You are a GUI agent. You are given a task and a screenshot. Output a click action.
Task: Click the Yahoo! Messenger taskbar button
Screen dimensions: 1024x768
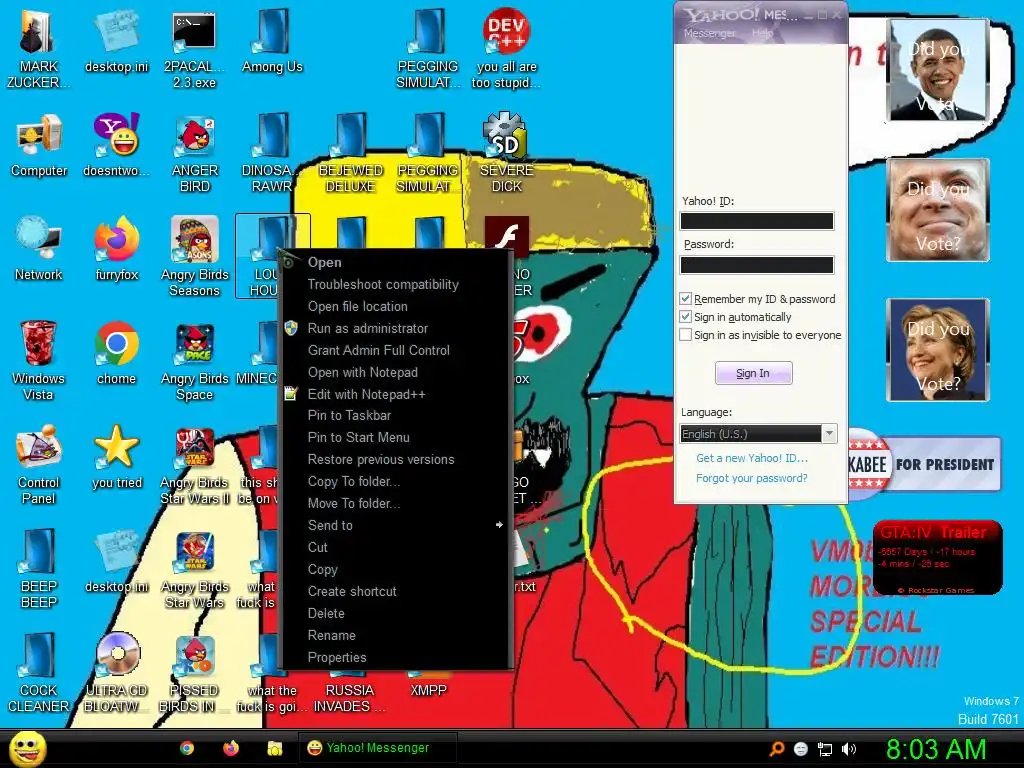[377, 748]
